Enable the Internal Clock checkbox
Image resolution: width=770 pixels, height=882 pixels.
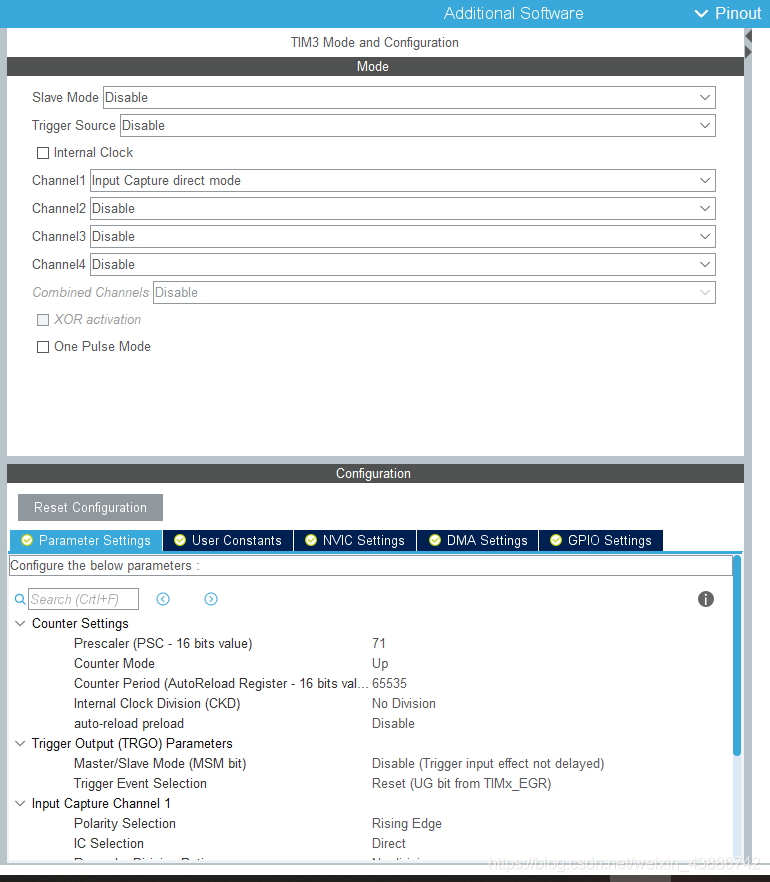(43, 153)
